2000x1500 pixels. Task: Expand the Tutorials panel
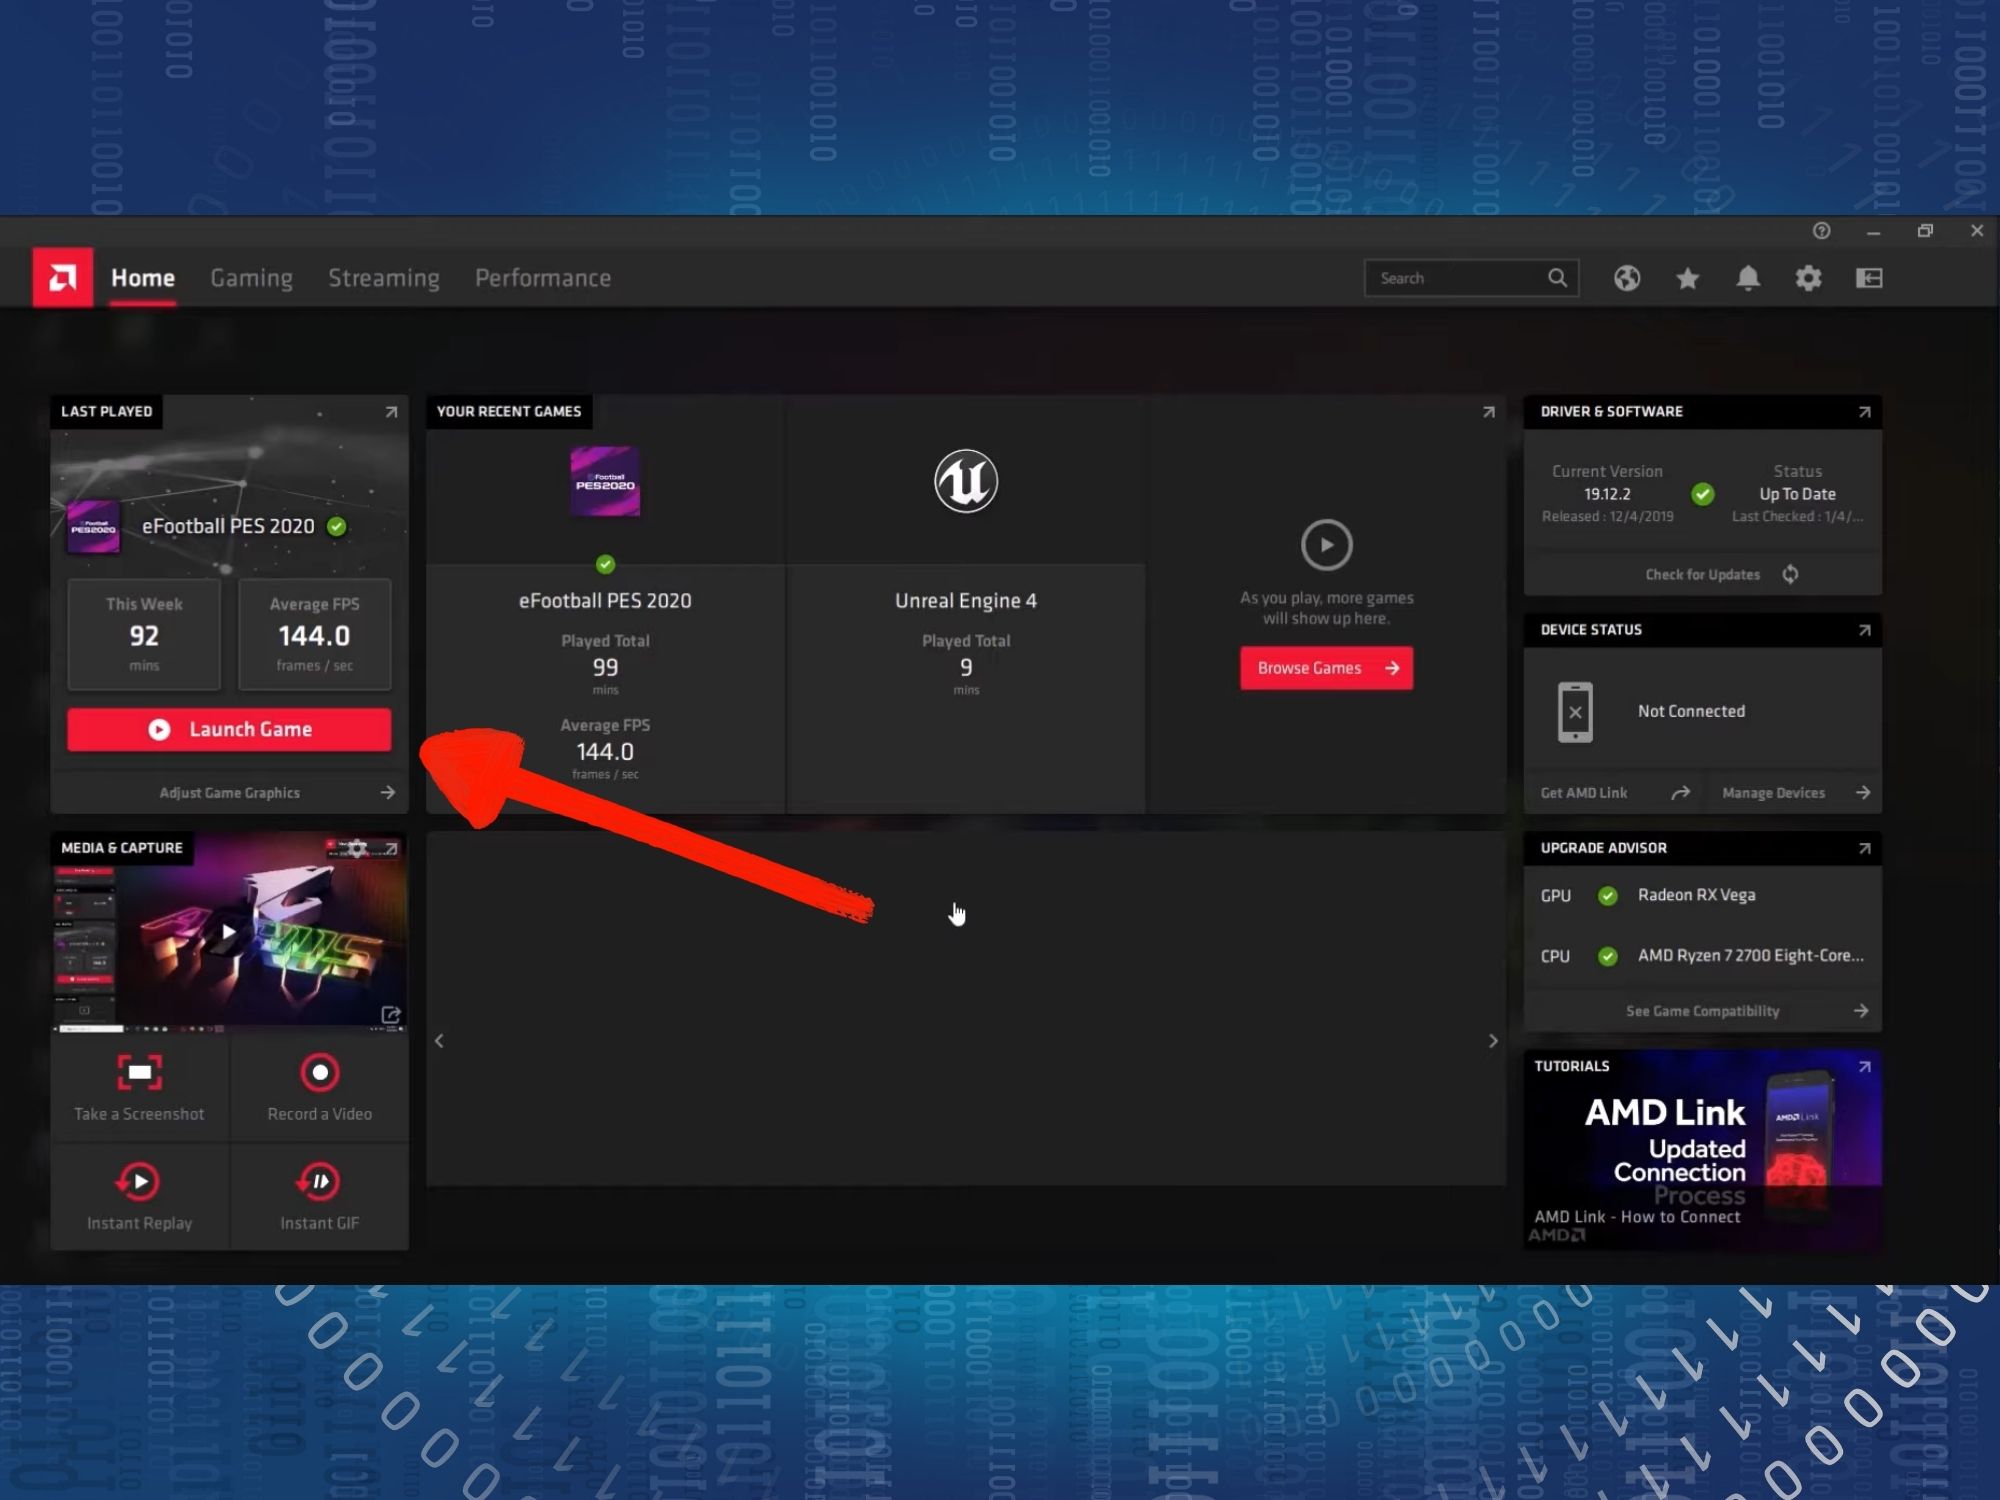pyautogui.click(x=1864, y=1067)
